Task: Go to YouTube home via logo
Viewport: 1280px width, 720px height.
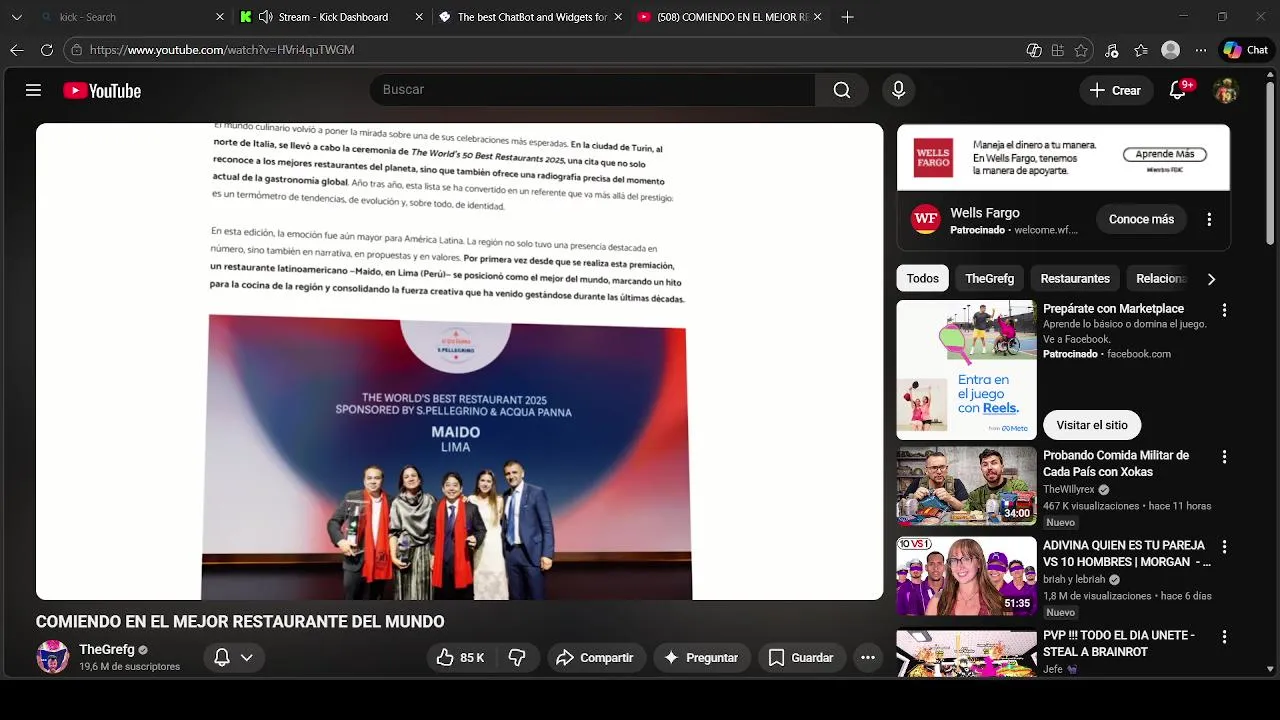Action: click(102, 91)
